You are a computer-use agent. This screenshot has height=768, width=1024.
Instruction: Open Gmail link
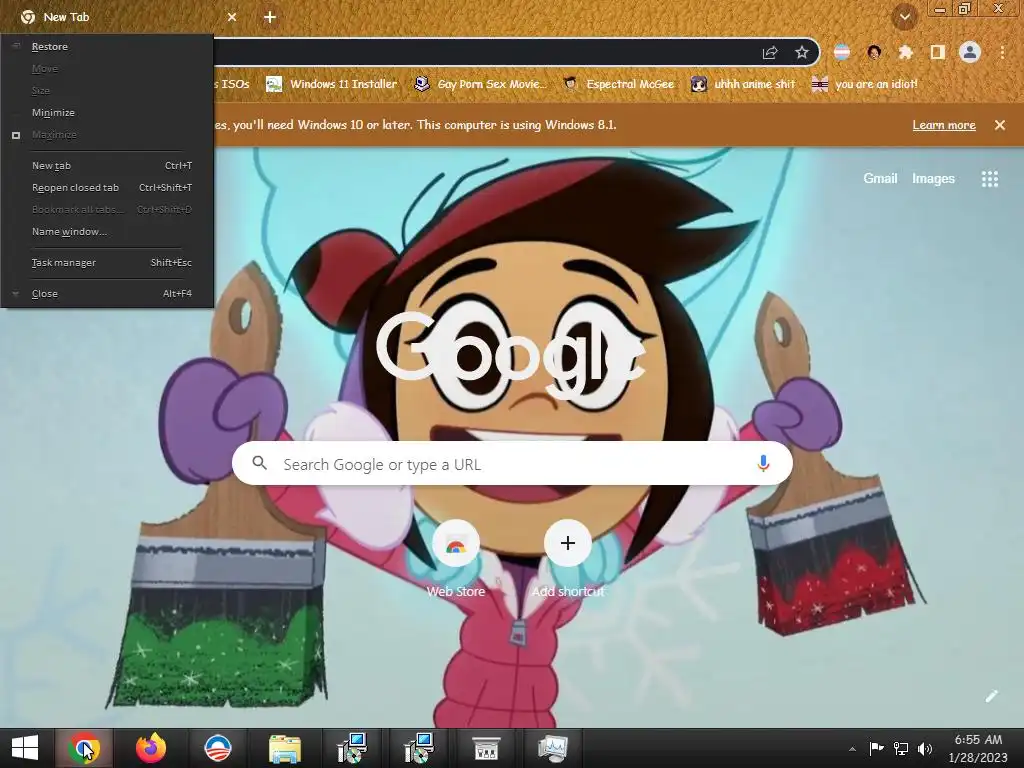[880, 178]
